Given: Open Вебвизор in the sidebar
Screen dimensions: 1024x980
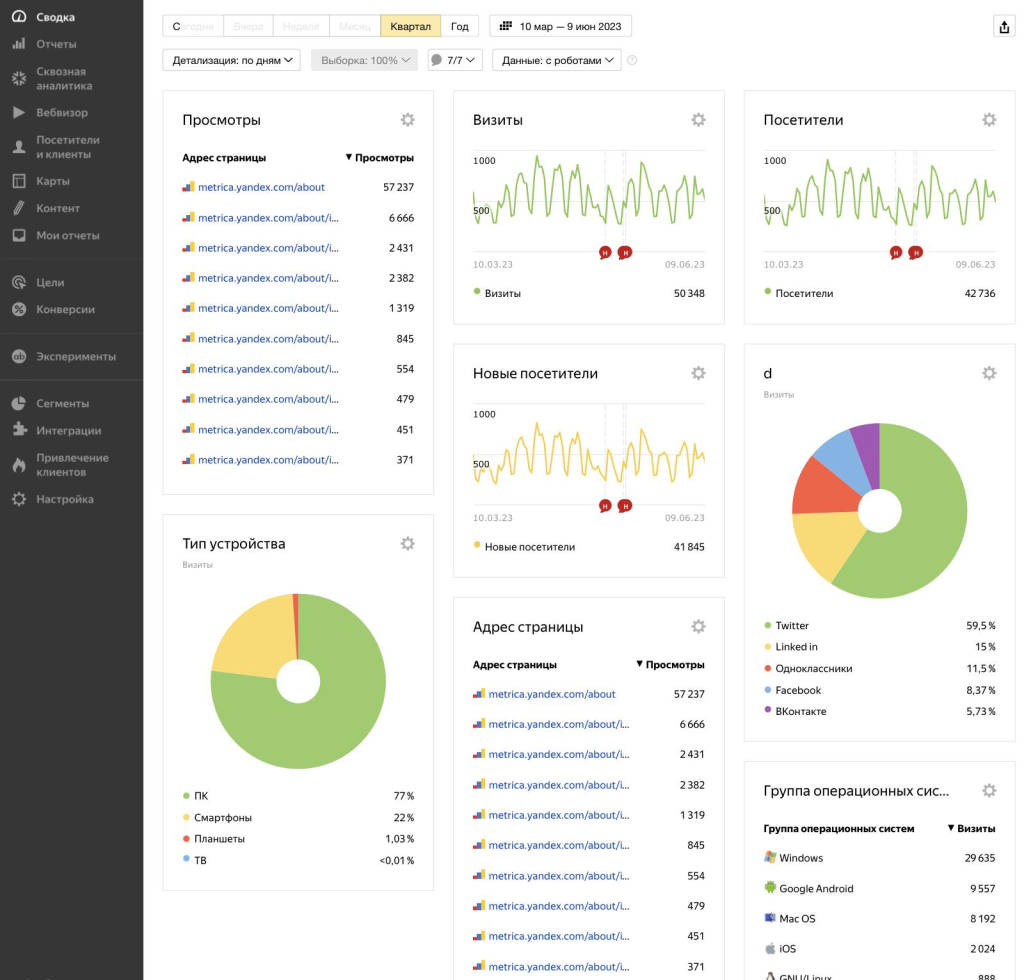Looking at the screenshot, I should pos(62,113).
